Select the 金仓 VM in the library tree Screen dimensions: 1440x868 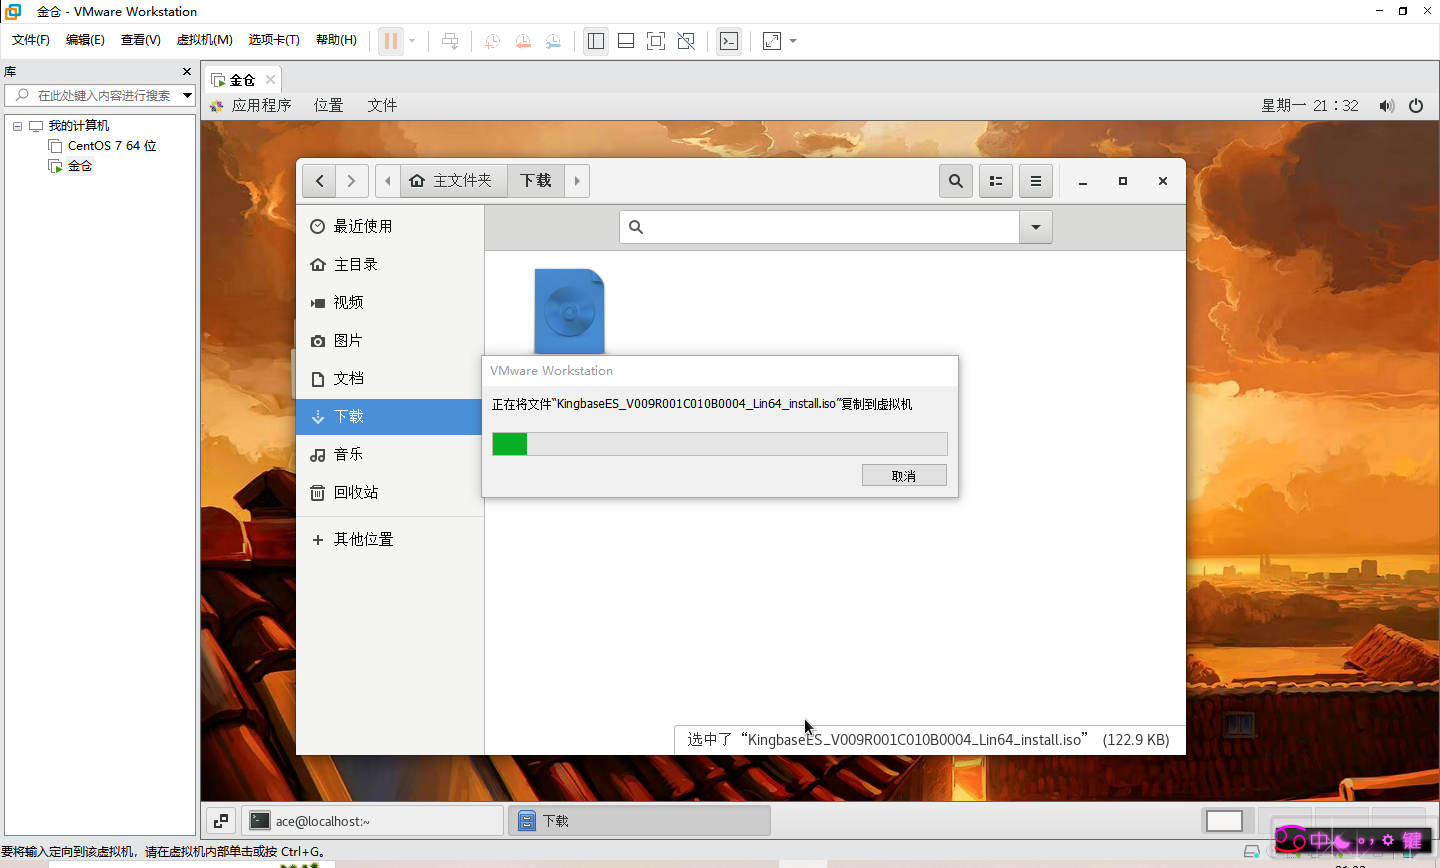pos(80,166)
